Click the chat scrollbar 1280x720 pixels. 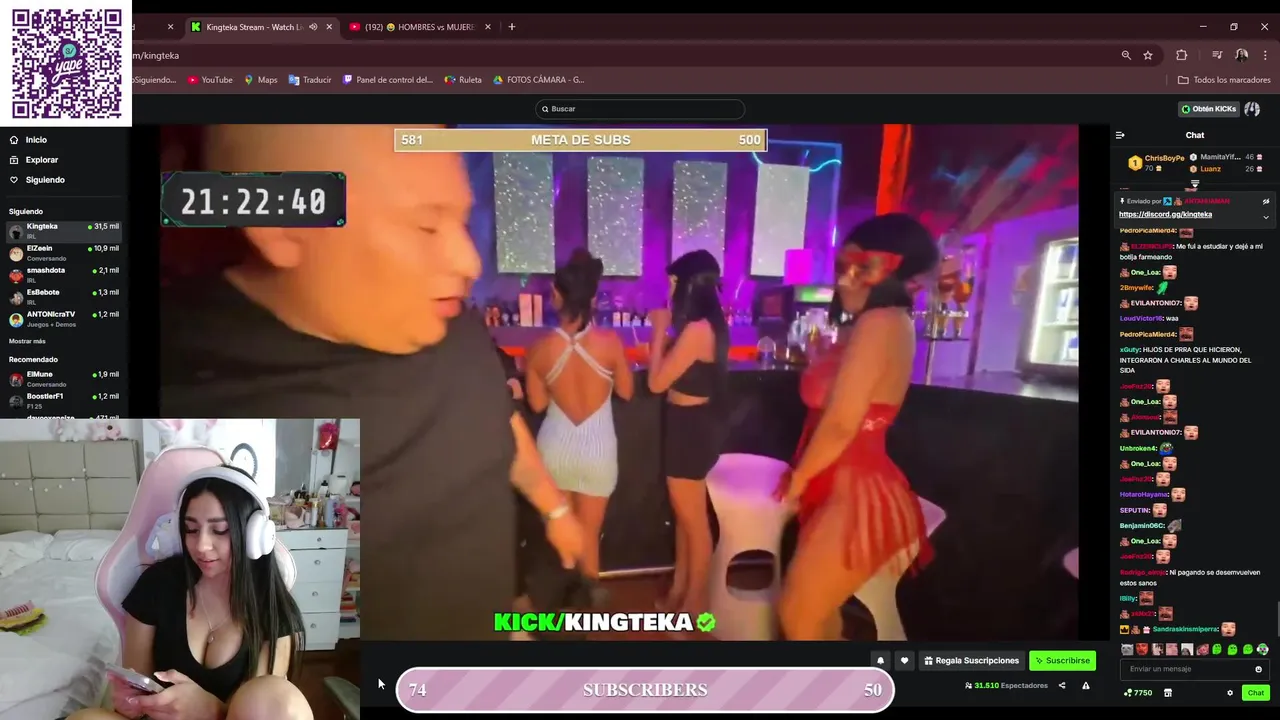point(1276,618)
